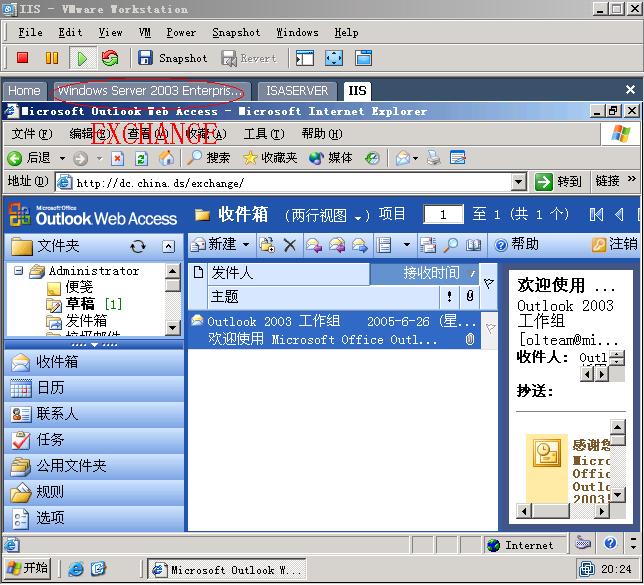Viewport: 644px width, 585px height.
Task: Click the 开始 Start button
Action: [27, 569]
